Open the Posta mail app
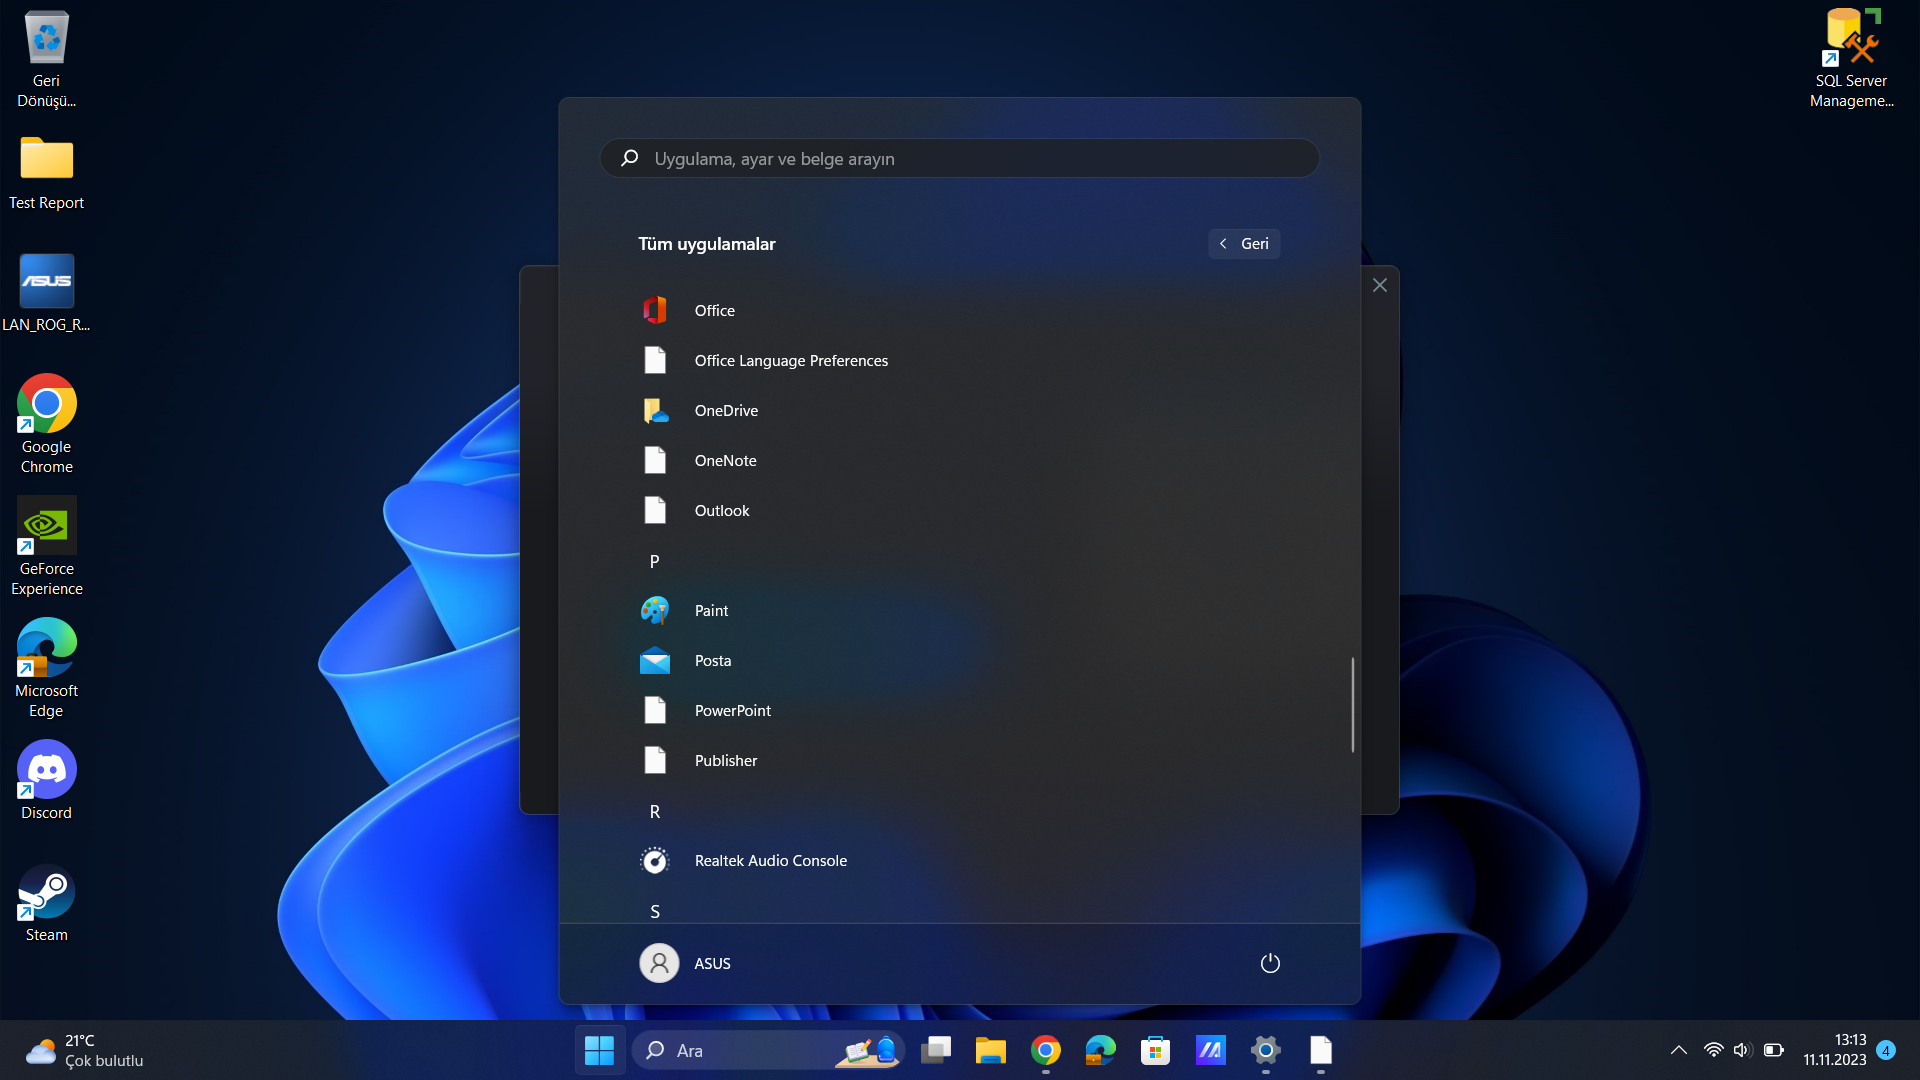Image resolution: width=1920 pixels, height=1080 pixels. (x=712, y=660)
